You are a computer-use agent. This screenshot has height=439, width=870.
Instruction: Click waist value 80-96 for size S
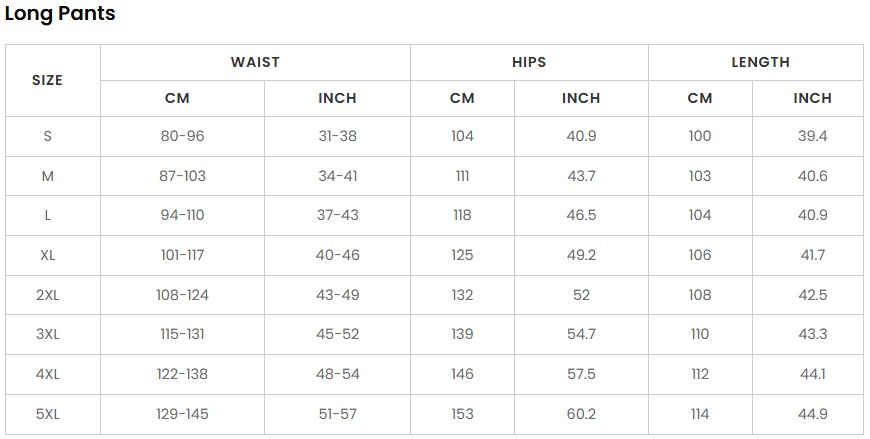(x=183, y=136)
